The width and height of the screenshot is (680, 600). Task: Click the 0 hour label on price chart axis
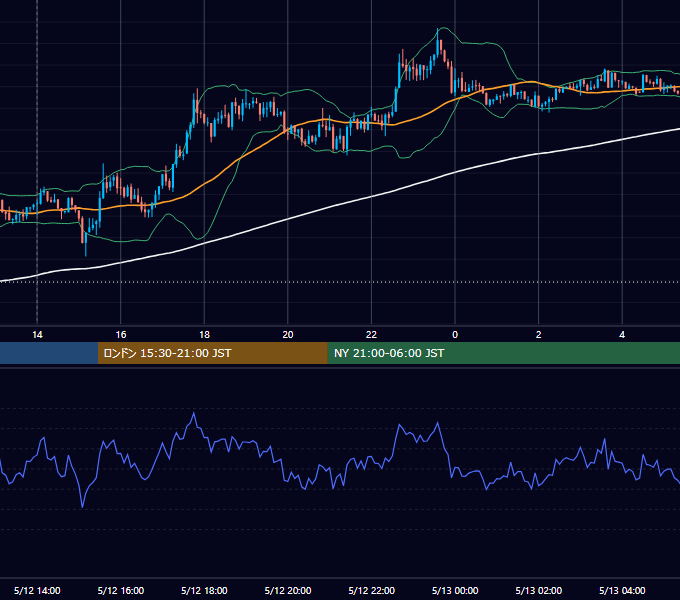coord(455,335)
